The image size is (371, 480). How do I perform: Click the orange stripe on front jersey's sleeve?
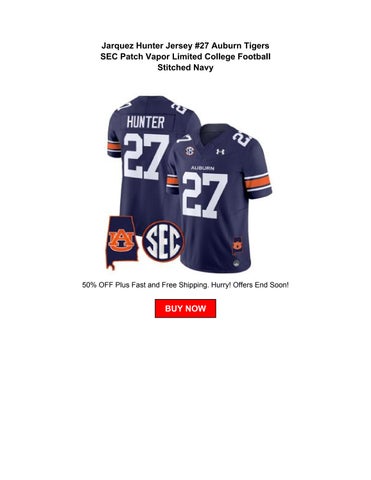click(x=257, y=183)
